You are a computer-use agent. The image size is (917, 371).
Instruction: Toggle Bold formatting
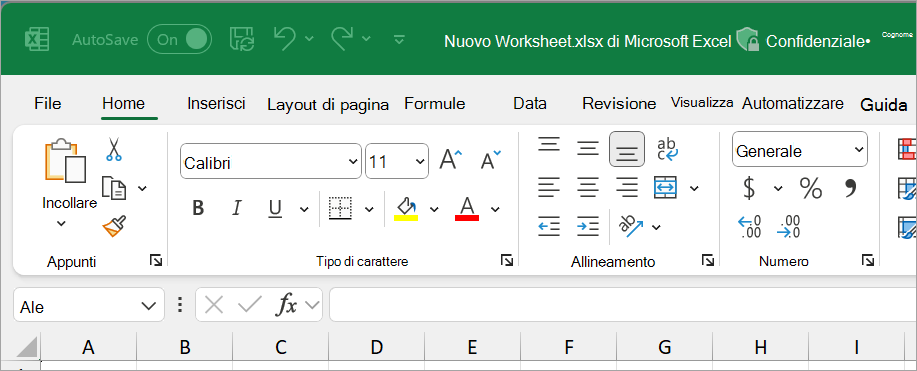click(x=198, y=208)
